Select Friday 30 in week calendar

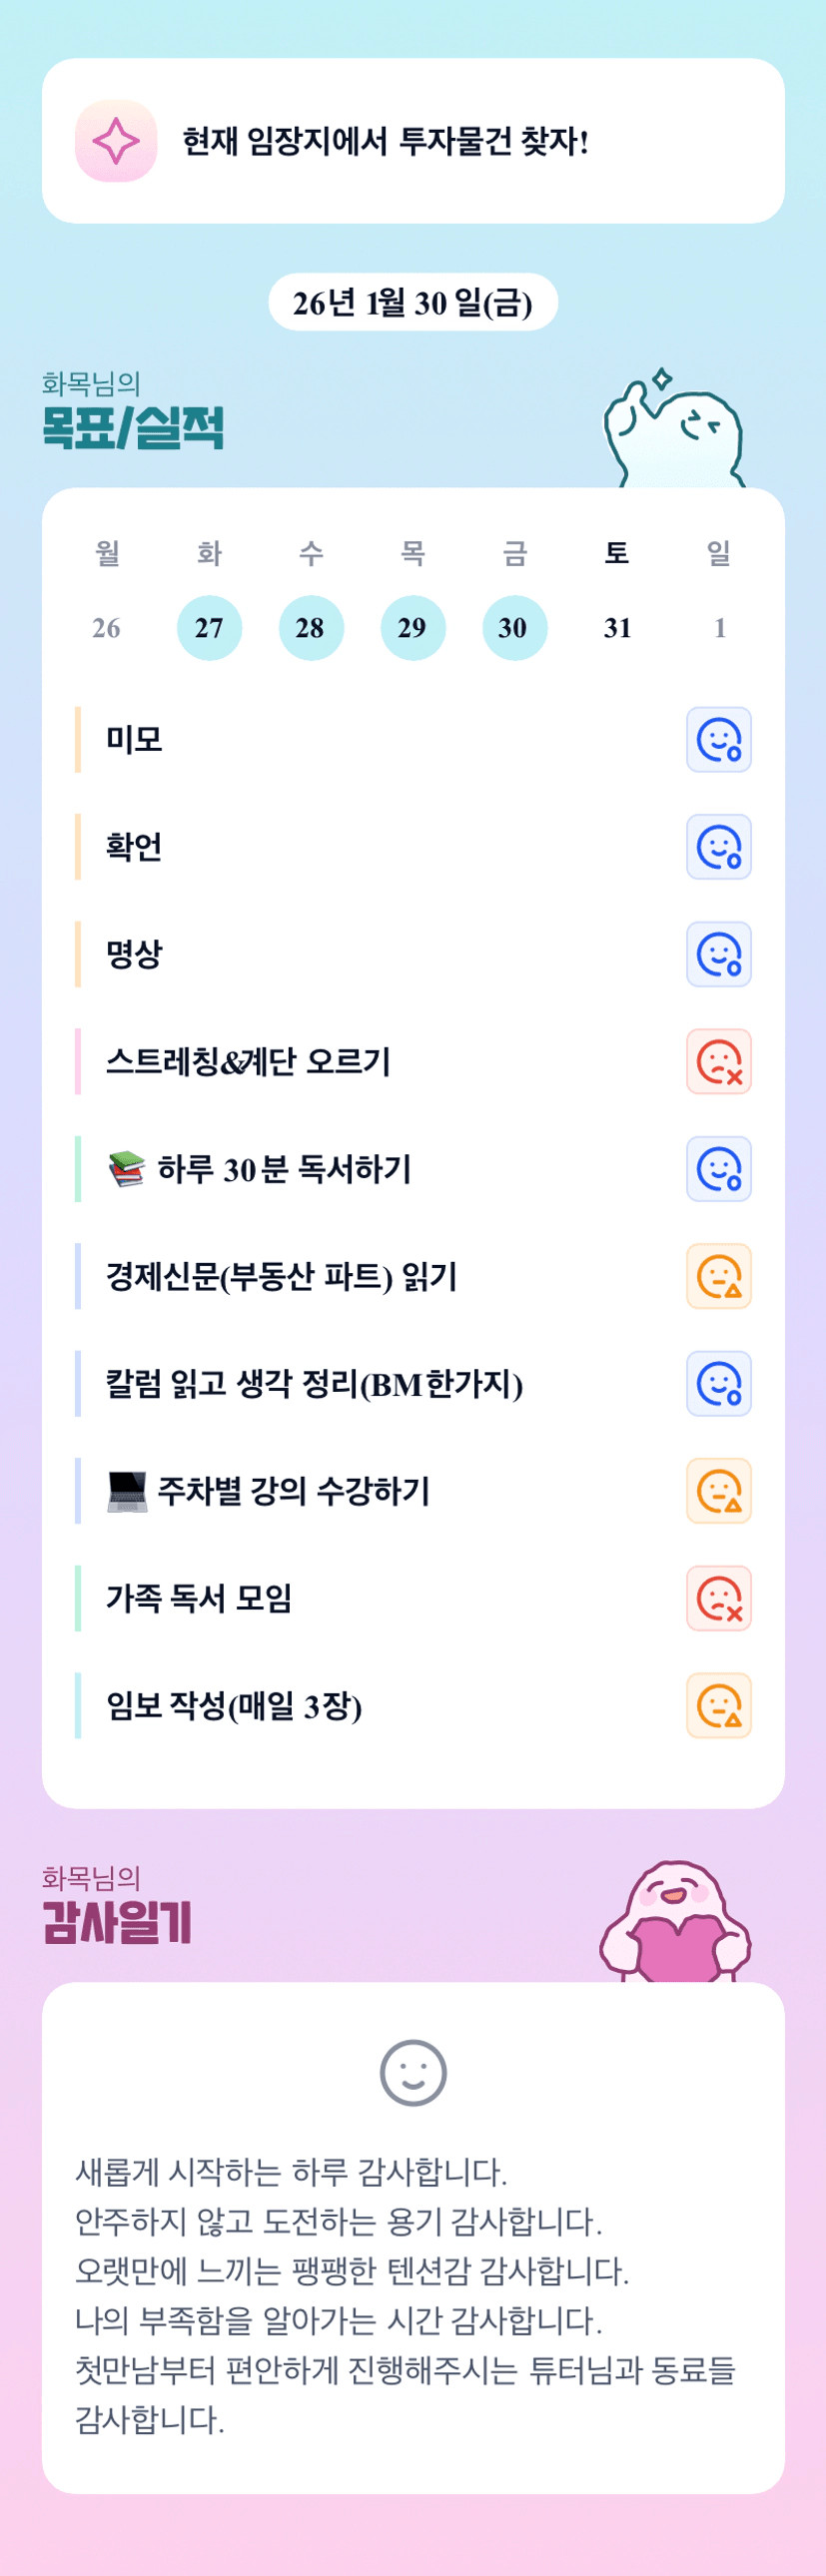514,628
